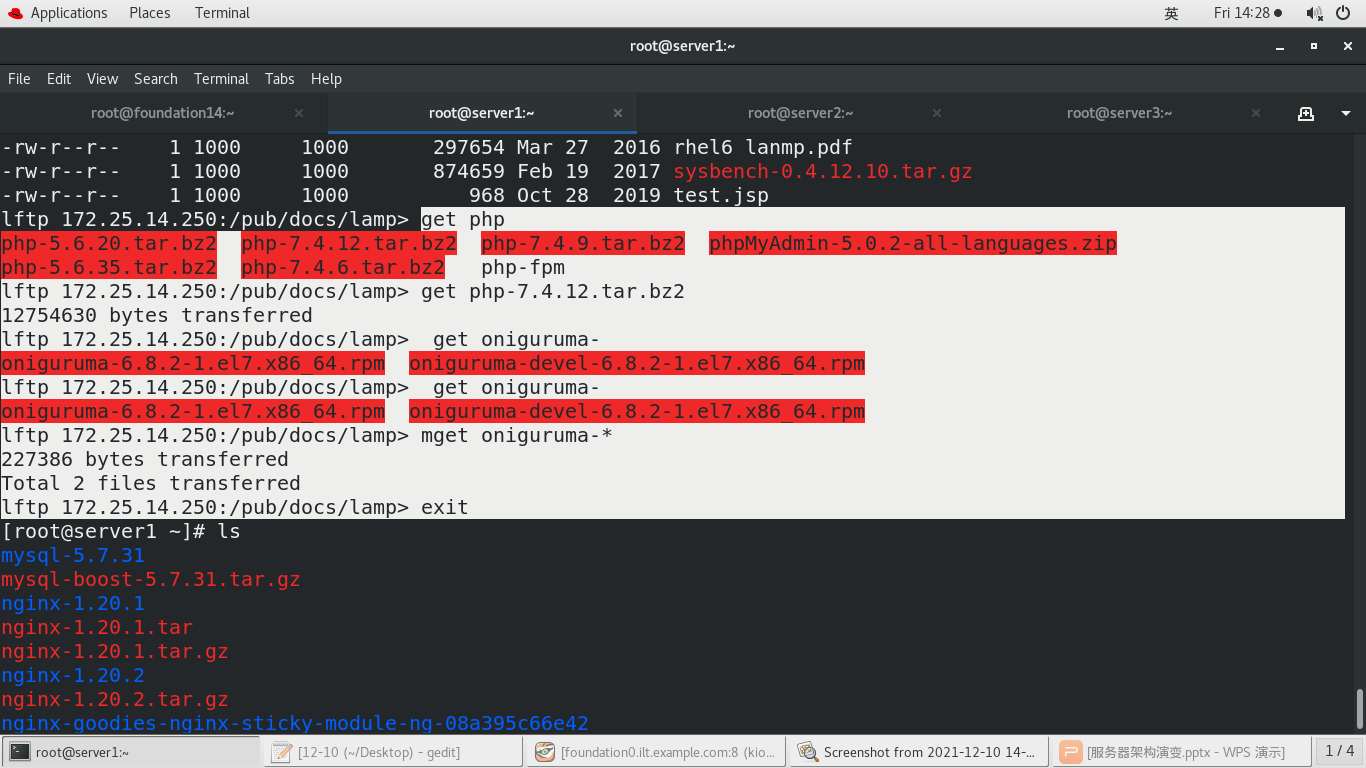The image size is (1366, 768).
Task: Click the nginx-1.20.2 directory name
Action: point(73,675)
